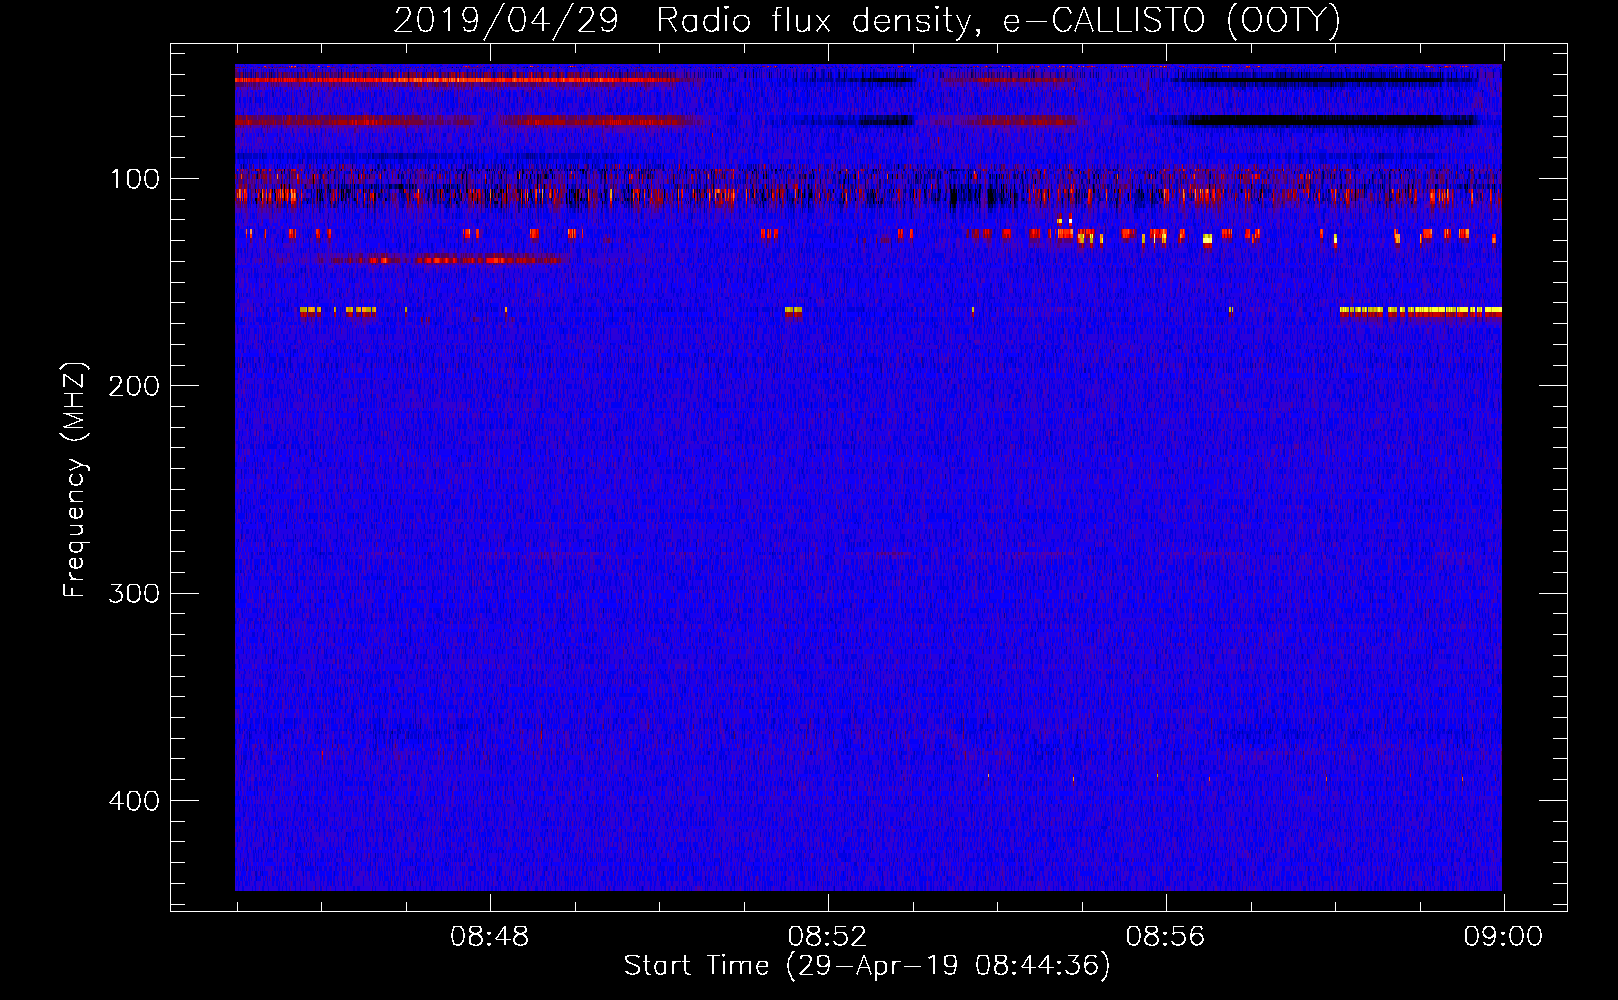
Task: Click the 09:00 time tick label
Action: coord(1504,937)
